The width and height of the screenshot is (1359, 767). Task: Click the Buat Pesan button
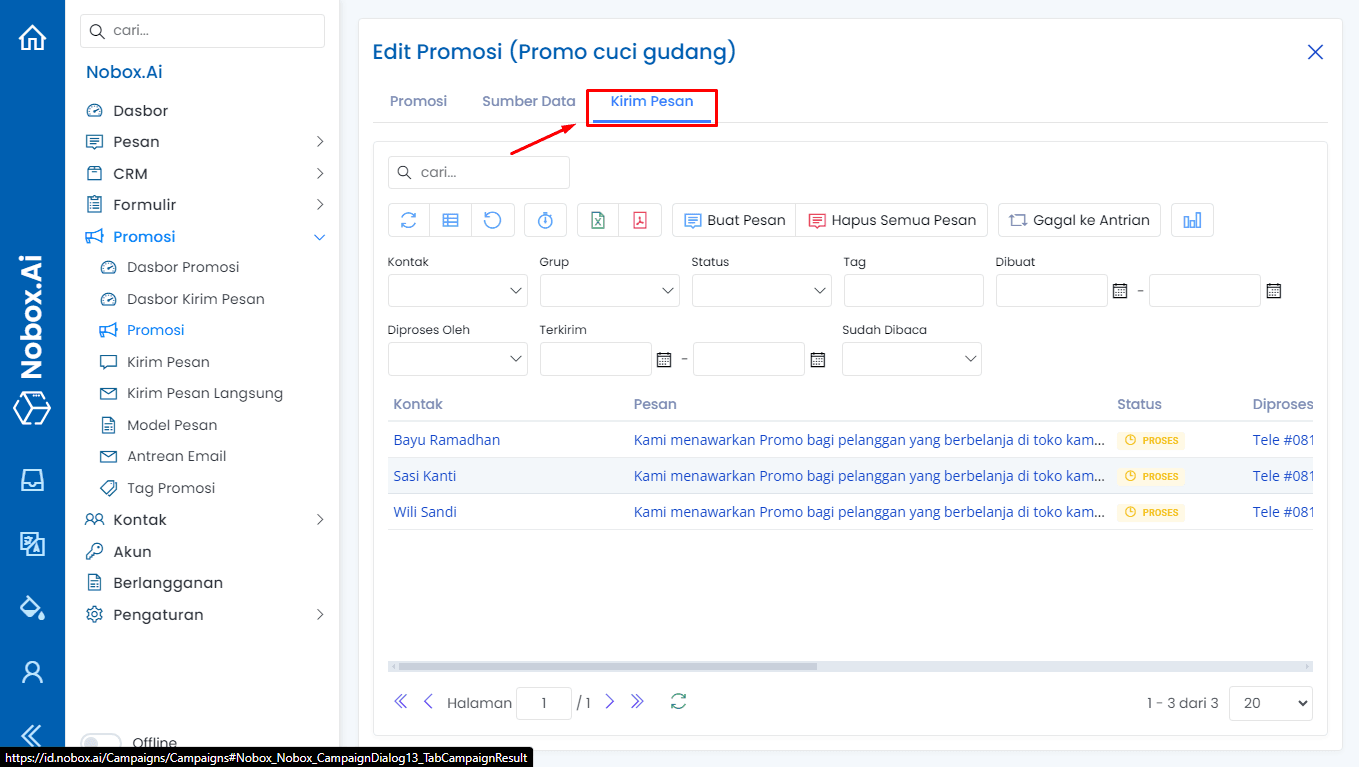click(x=733, y=220)
